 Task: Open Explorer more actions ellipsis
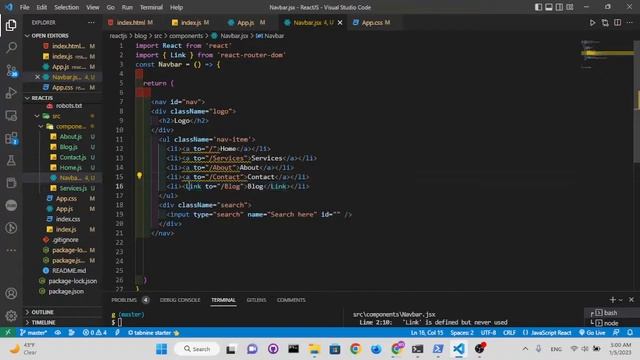(91, 22)
